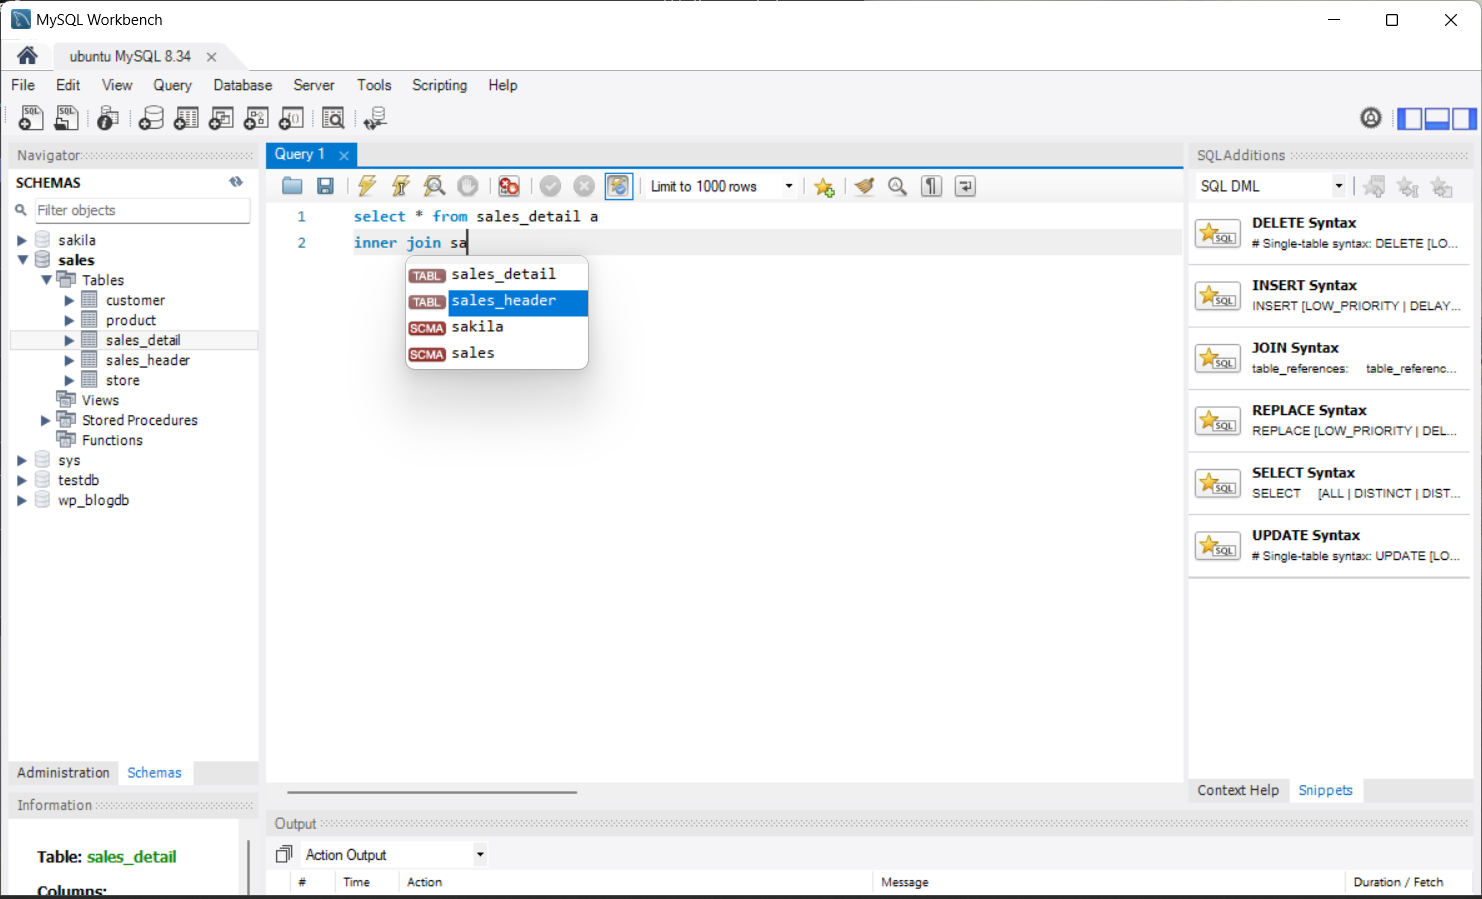1482x899 pixels.
Task: Choose sales_detail autocomplete suggestion
Action: pyautogui.click(x=497, y=274)
